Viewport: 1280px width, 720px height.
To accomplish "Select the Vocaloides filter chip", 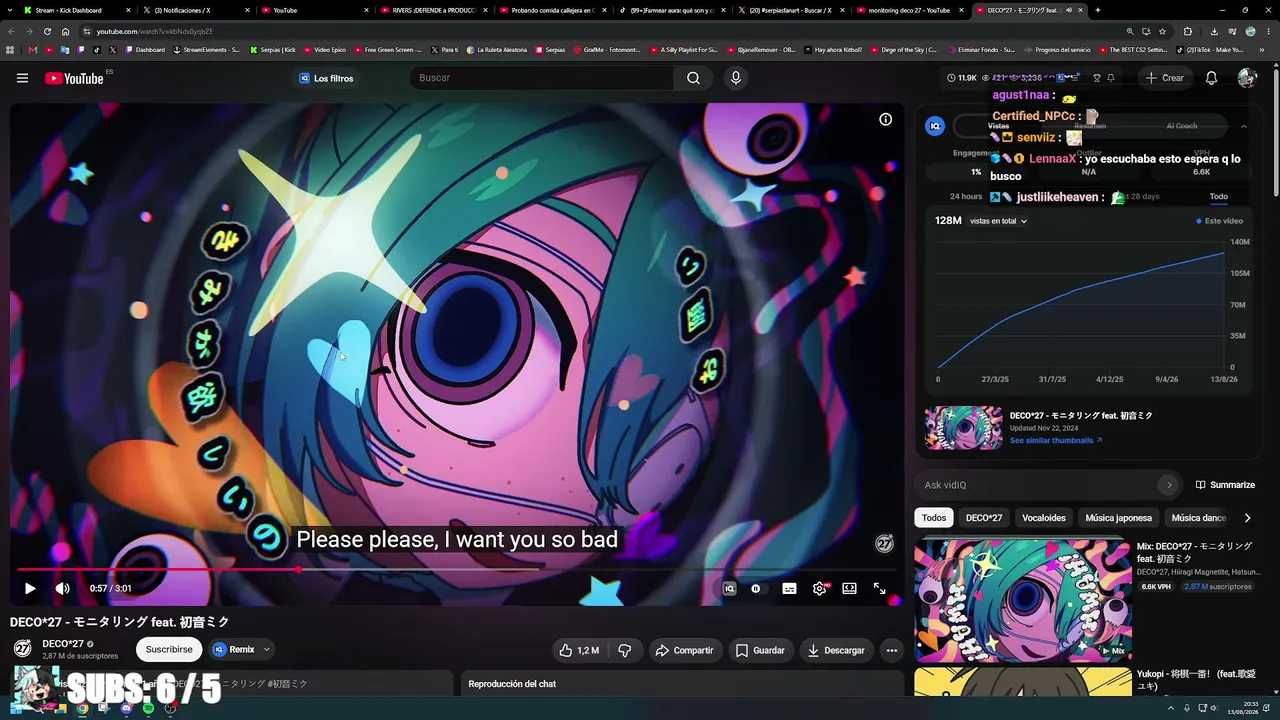I will 1044,518.
